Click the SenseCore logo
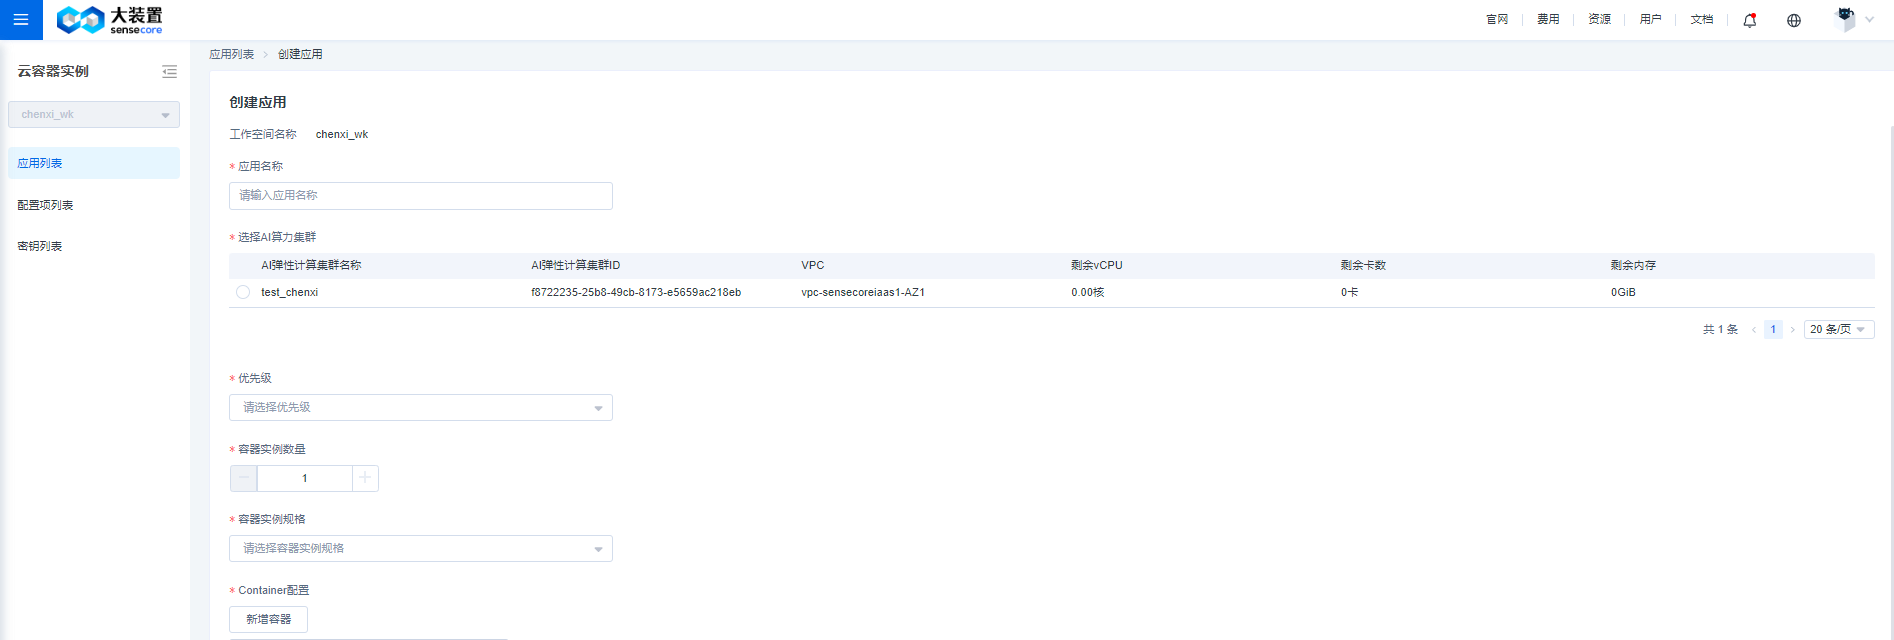Viewport: 1894px width, 640px height. 109,20
